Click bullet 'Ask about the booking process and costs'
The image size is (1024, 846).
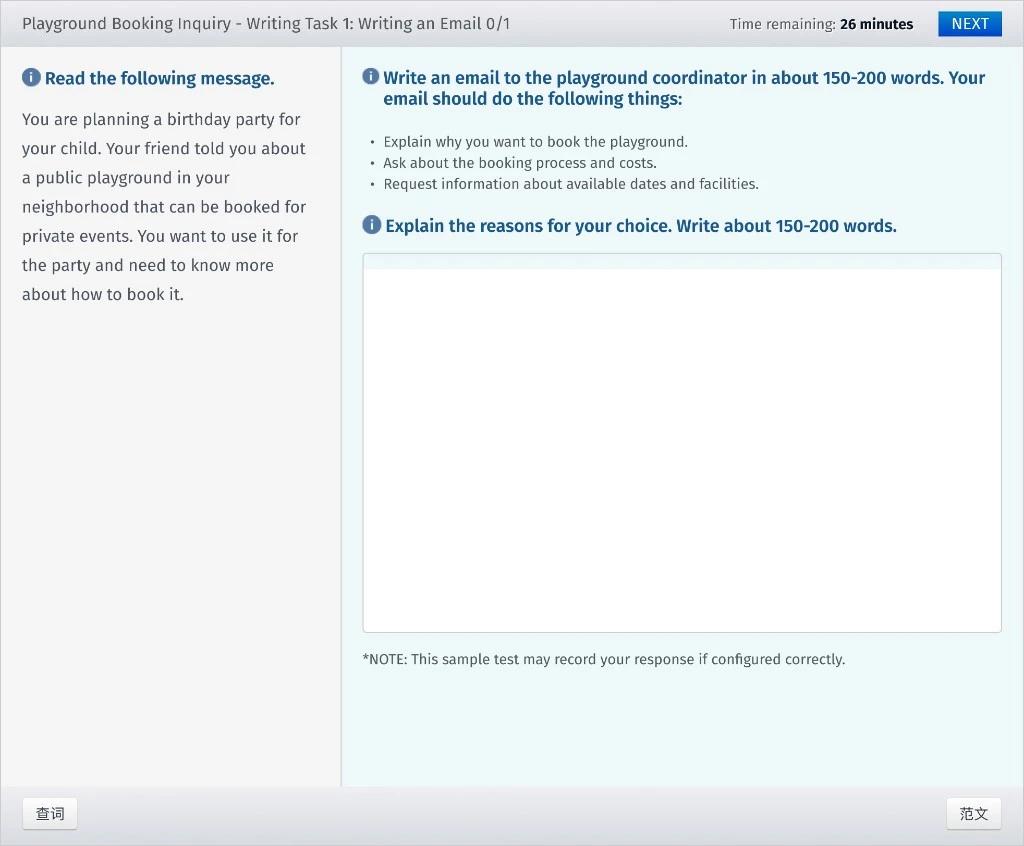pos(519,163)
